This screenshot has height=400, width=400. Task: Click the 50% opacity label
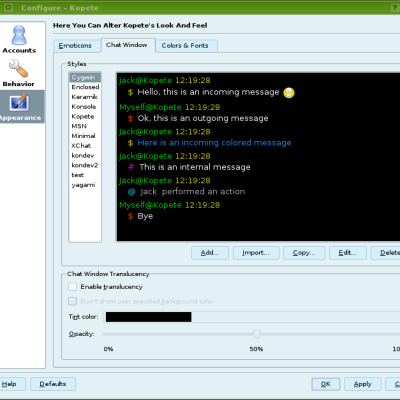click(x=256, y=349)
